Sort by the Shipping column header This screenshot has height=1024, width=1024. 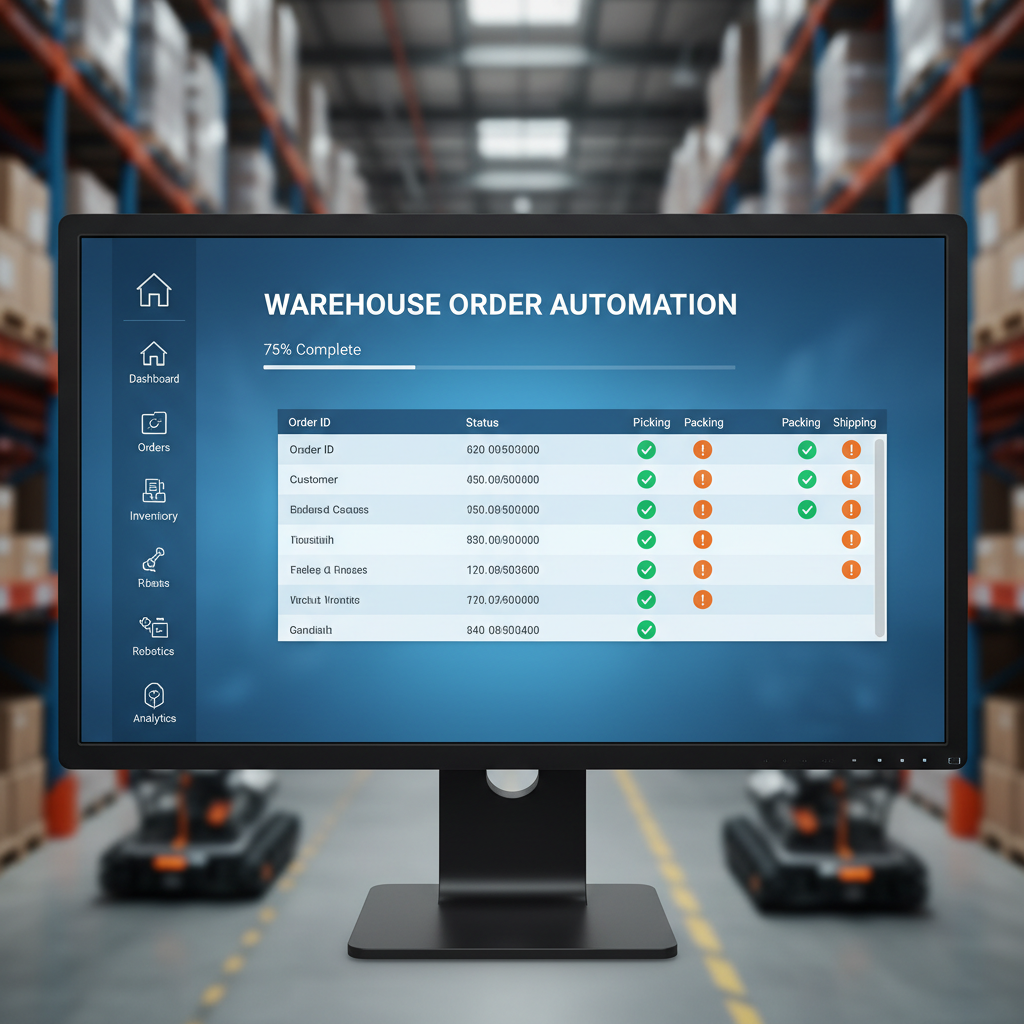854,423
